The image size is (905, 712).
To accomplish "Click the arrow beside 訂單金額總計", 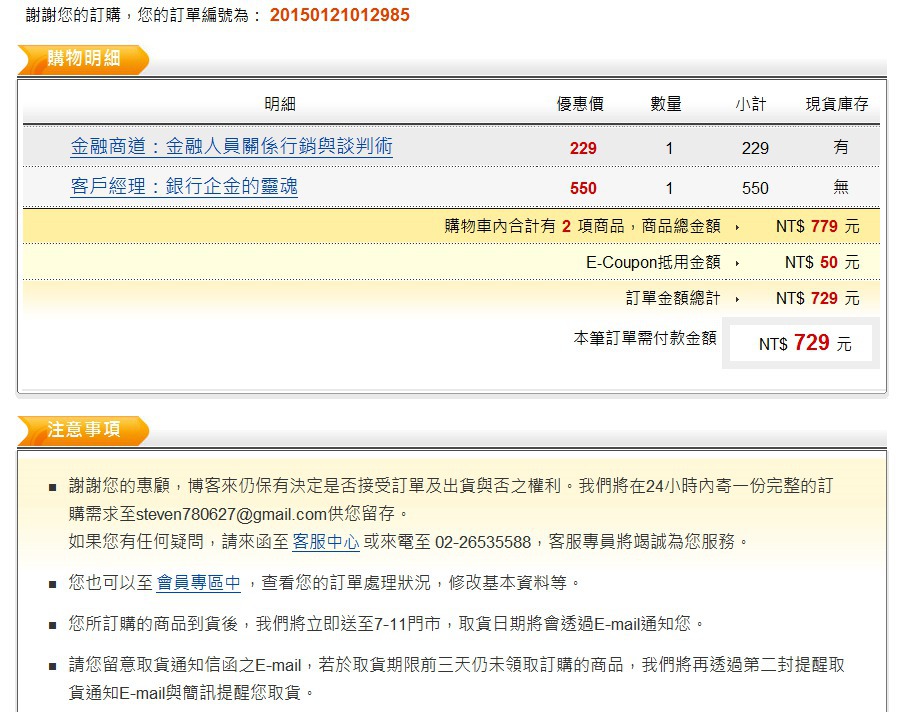I will pos(738,299).
